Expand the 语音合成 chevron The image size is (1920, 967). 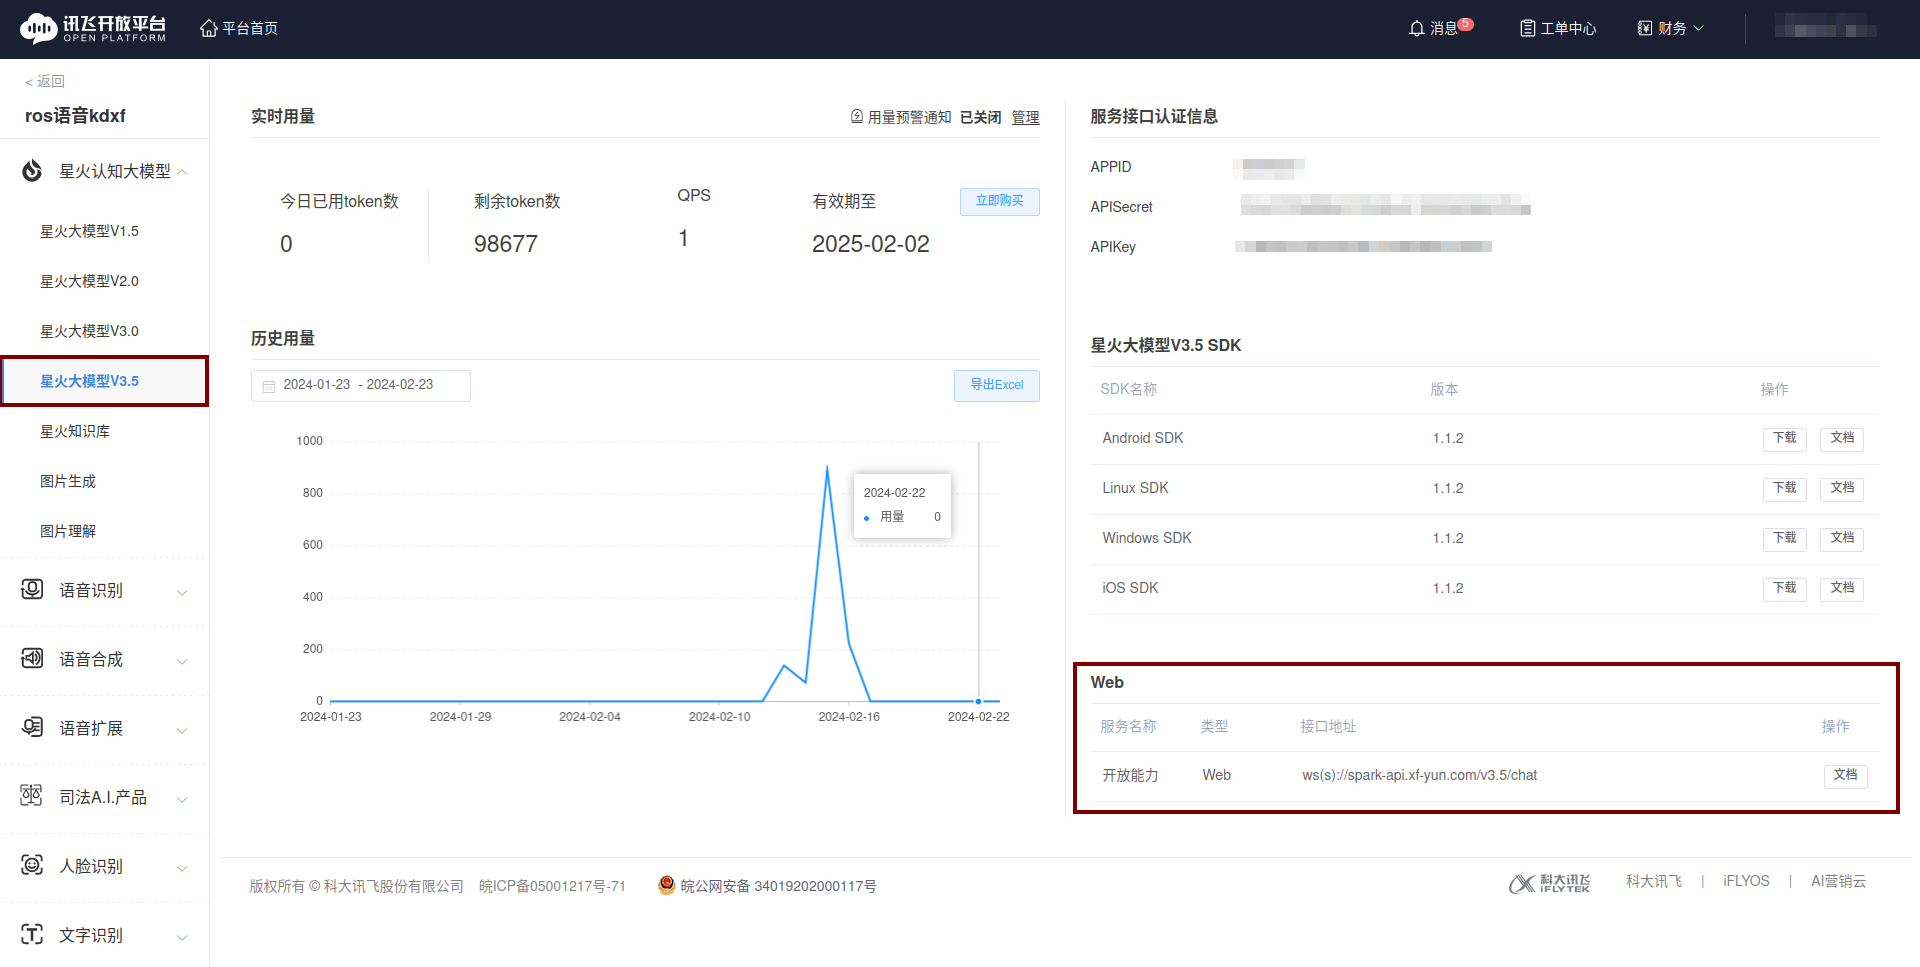[182, 662]
